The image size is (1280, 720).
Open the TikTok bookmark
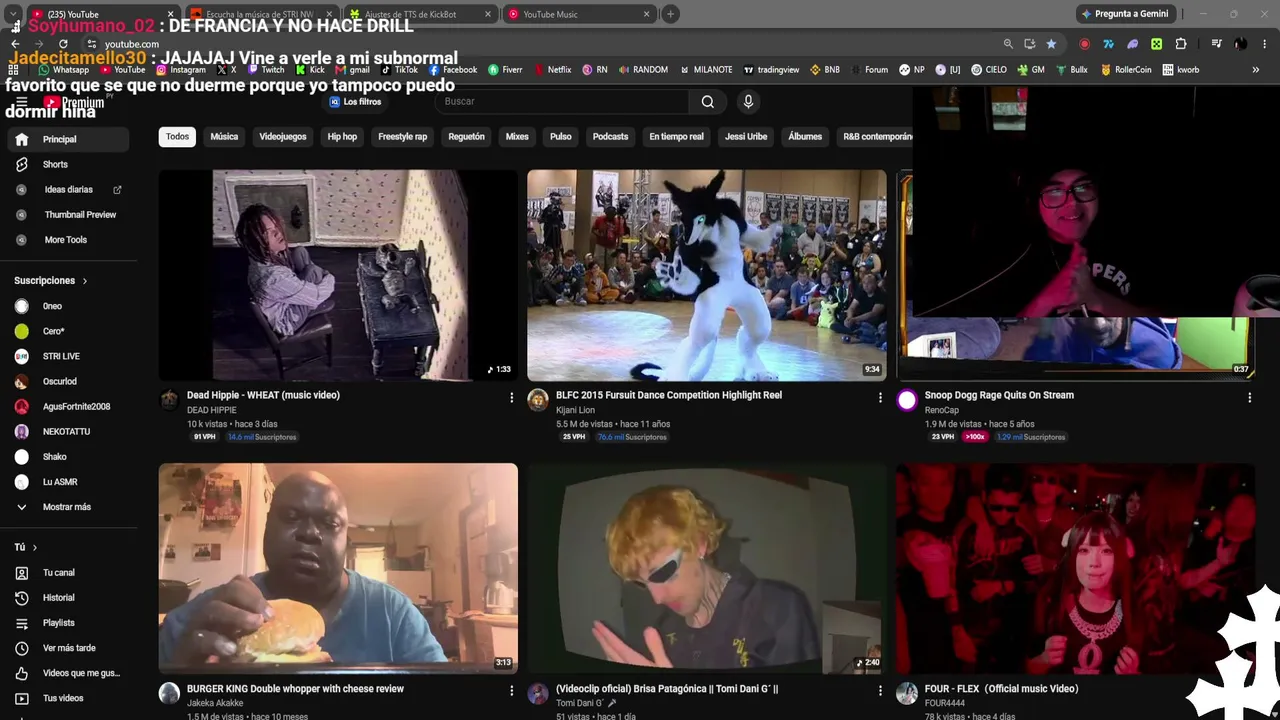point(399,70)
